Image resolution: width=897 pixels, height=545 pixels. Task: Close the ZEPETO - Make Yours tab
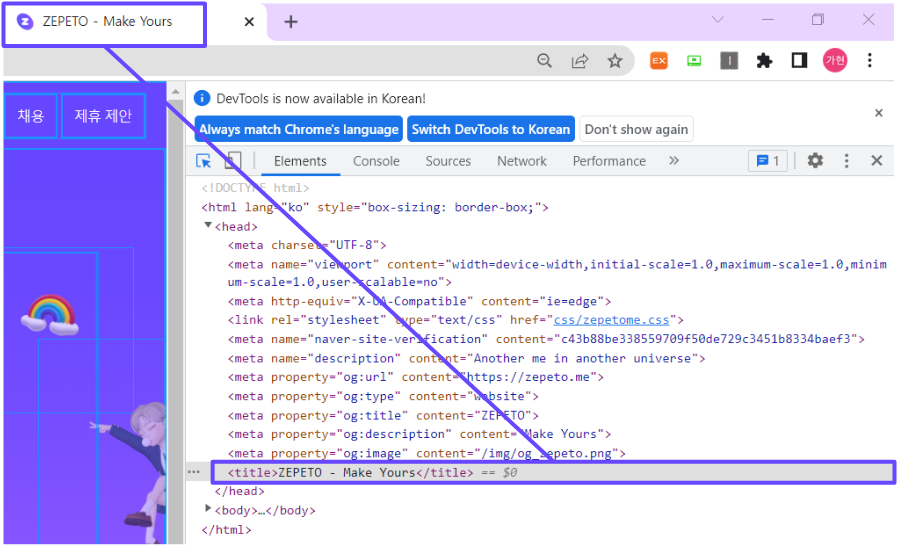tap(249, 22)
